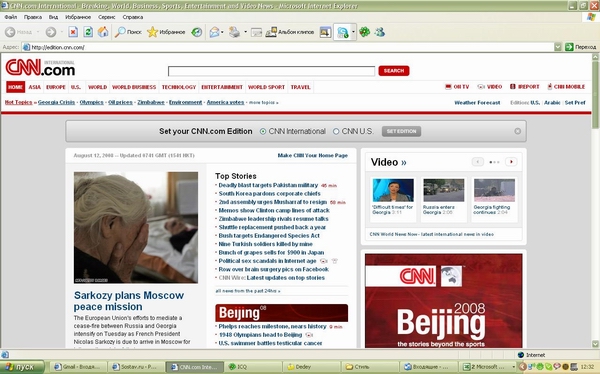Screen dimensions: 600x374
Task: Show previous videos with left arrow
Action: [x=478, y=162]
